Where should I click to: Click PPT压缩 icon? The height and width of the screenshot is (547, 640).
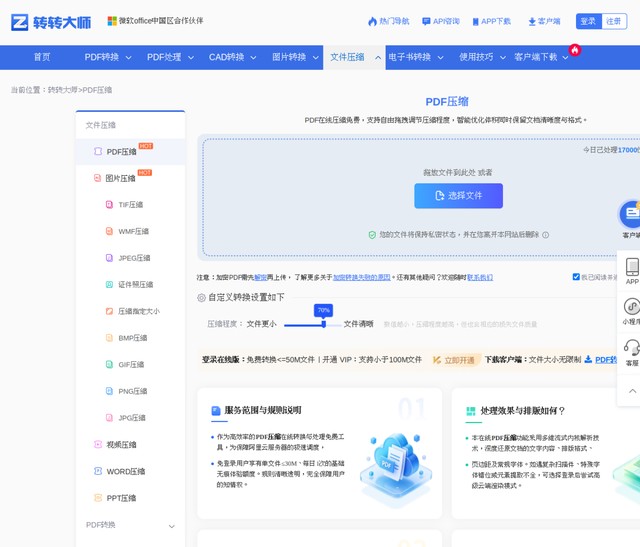[98, 498]
